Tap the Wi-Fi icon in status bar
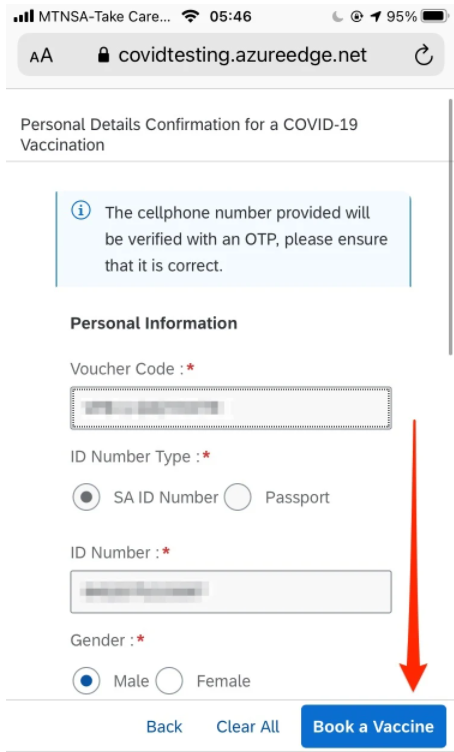This screenshot has width=454, height=752. (x=190, y=16)
